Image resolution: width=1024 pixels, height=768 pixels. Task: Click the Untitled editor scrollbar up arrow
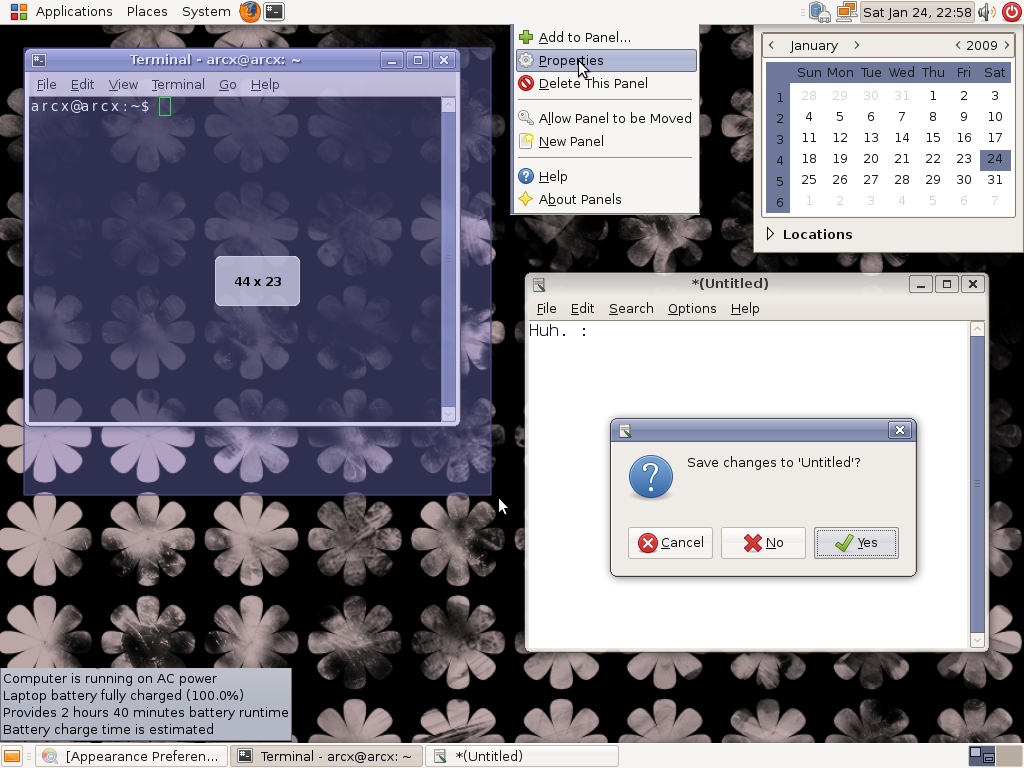(977, 329)
